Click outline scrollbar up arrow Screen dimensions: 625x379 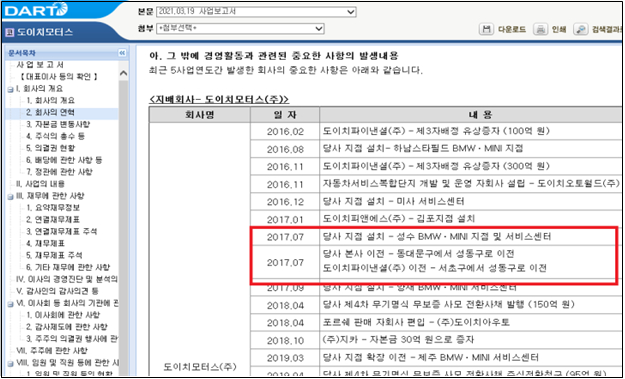[124, 73]
